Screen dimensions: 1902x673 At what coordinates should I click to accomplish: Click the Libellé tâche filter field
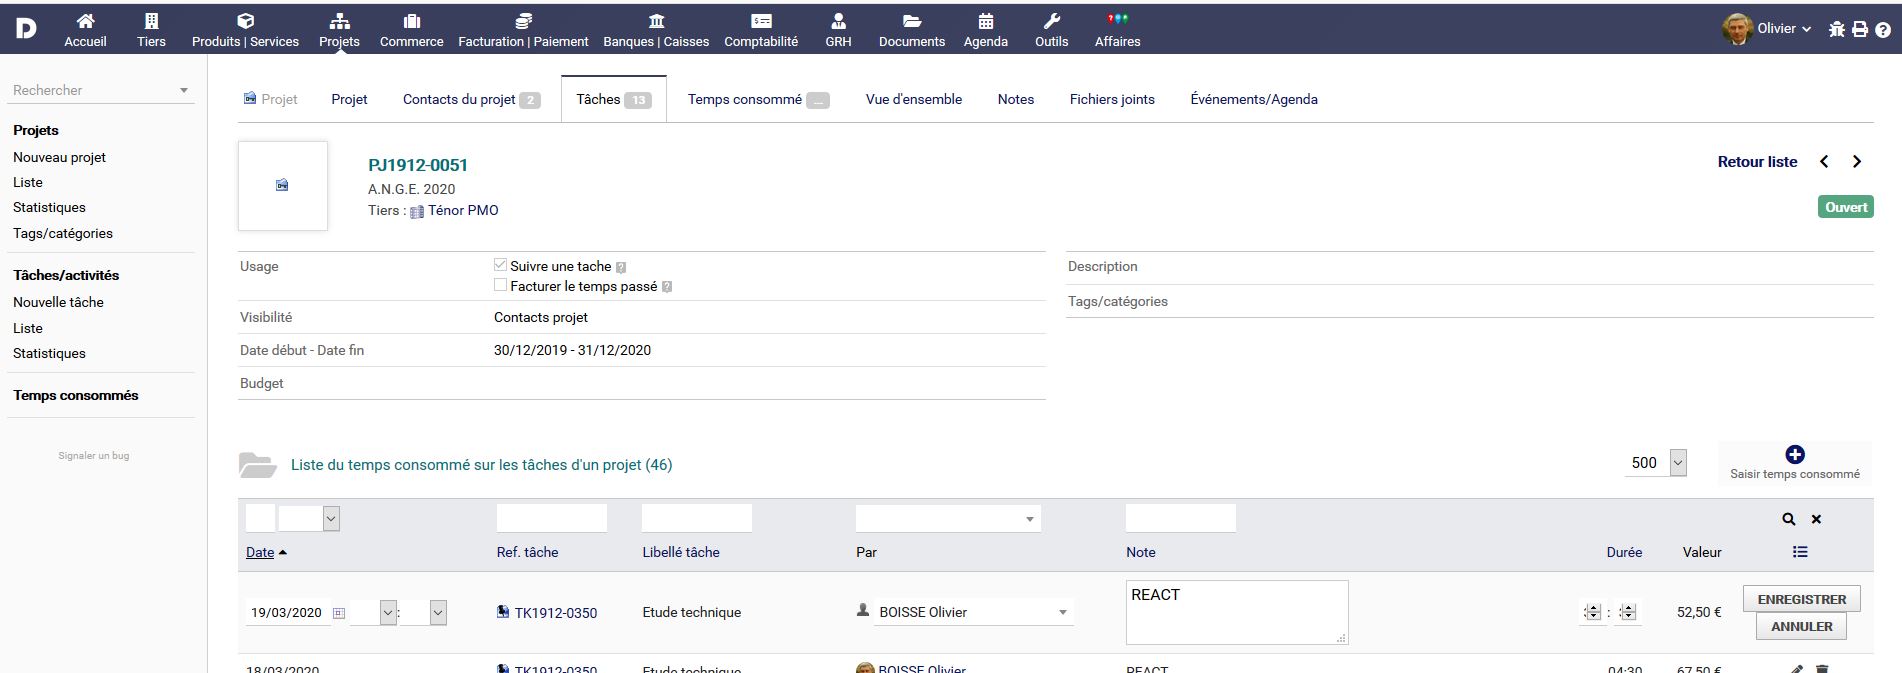coord(697,518)
